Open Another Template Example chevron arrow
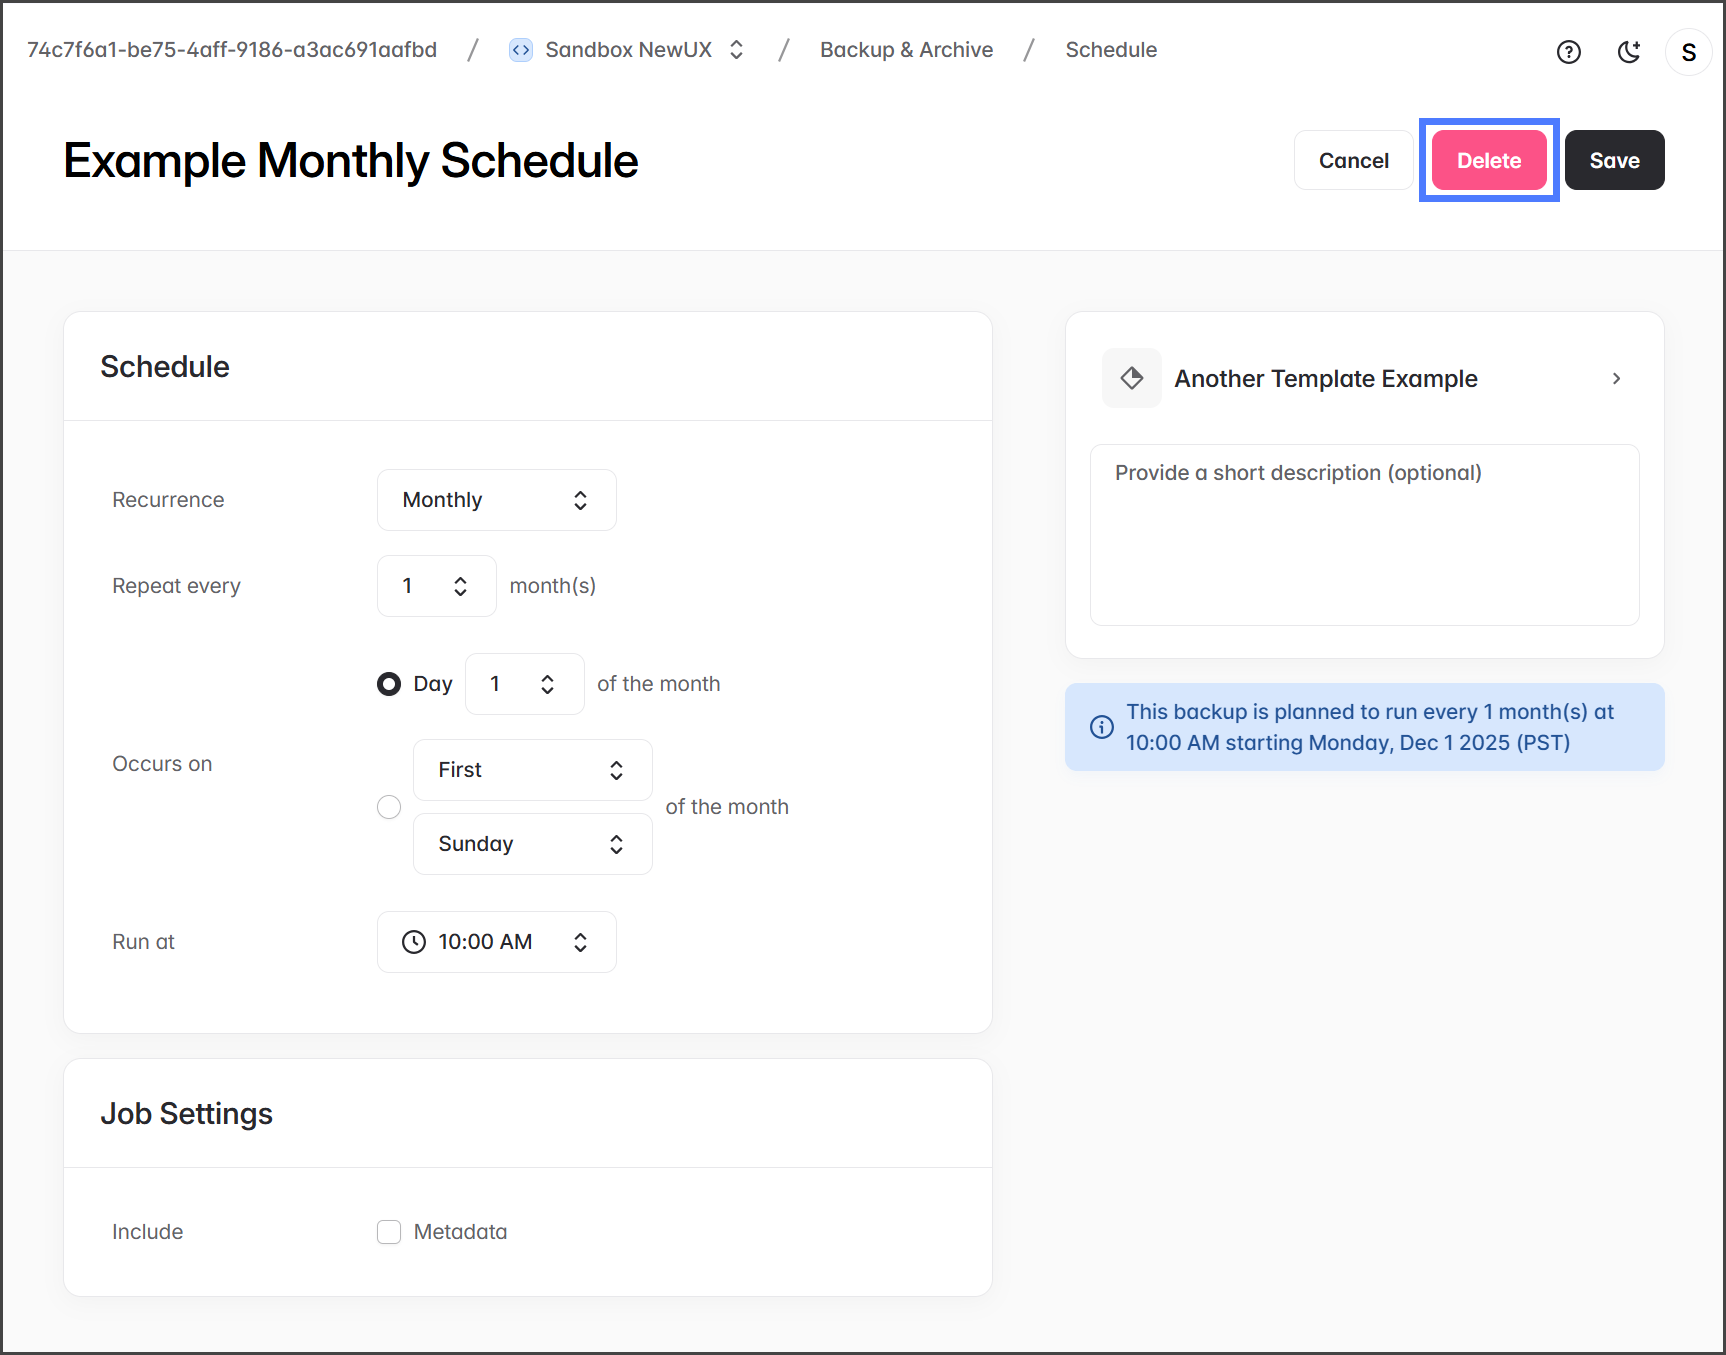The height and width of the screenshot is (1355, 1726). point(1616,378)
